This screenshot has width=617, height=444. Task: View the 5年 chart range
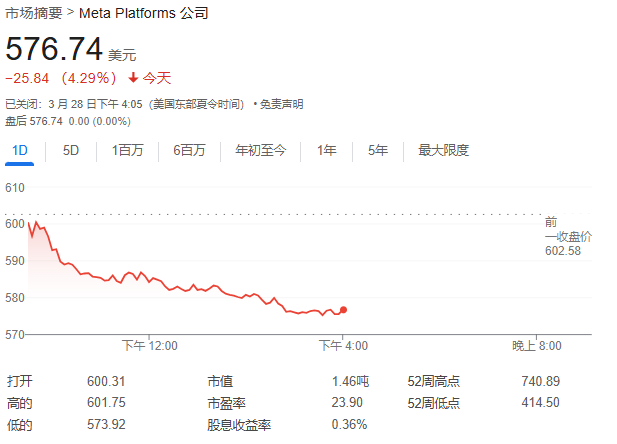click(377, 151)
